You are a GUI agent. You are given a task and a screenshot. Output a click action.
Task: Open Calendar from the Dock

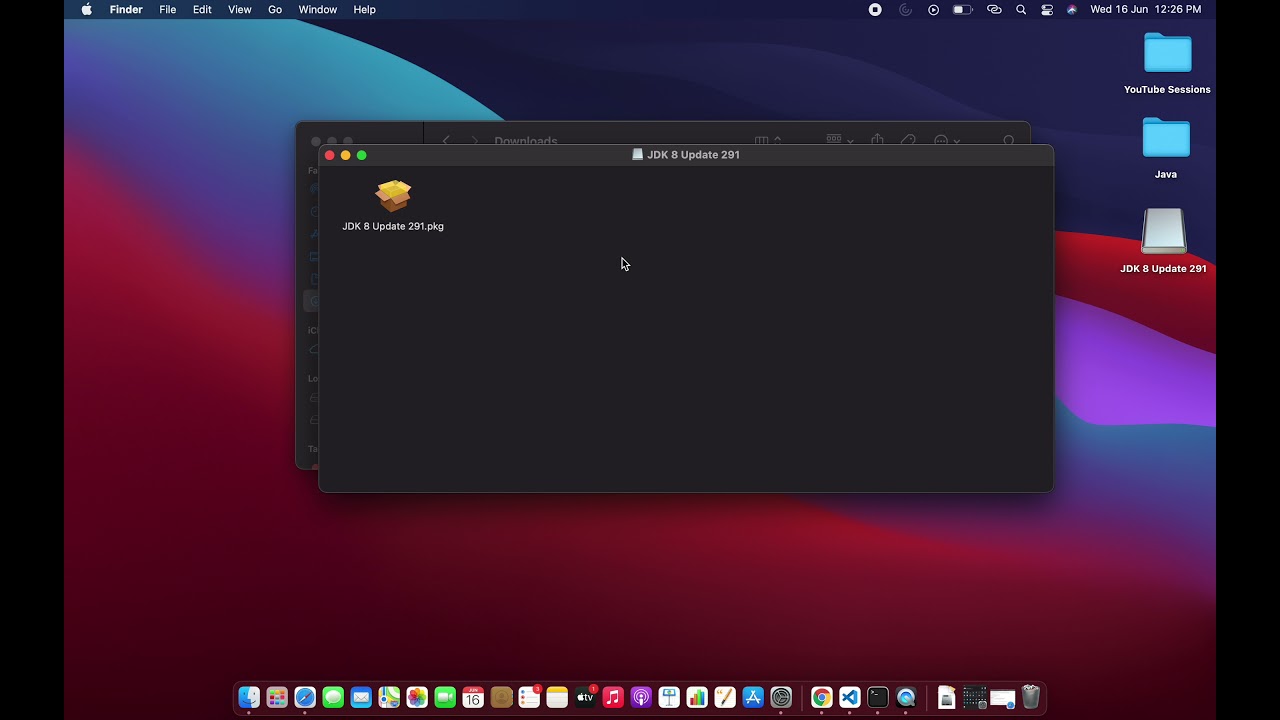click(473, 697)
